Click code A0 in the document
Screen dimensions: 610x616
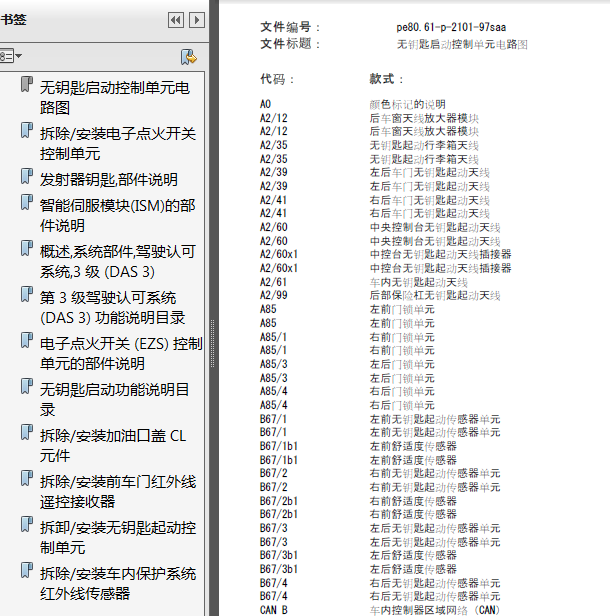click(266, 104)
